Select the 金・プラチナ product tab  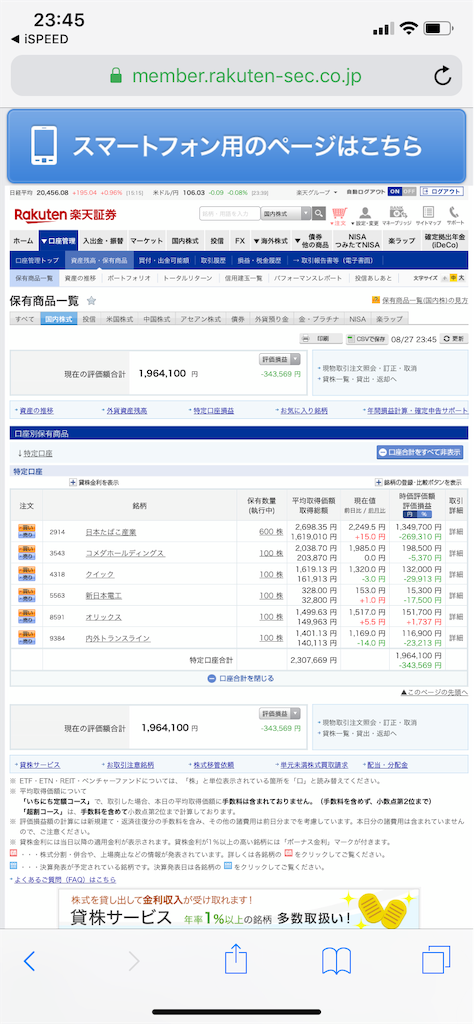319,319
